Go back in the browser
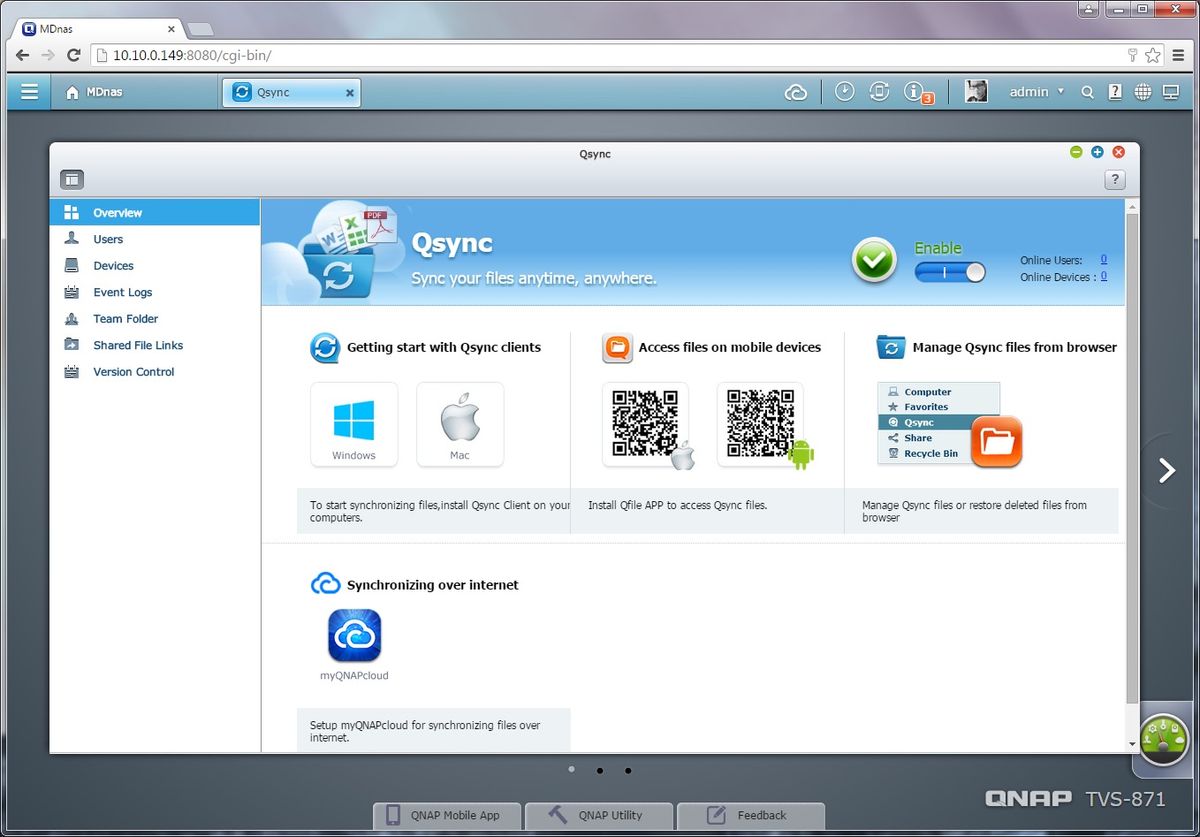 pos(22,55)
